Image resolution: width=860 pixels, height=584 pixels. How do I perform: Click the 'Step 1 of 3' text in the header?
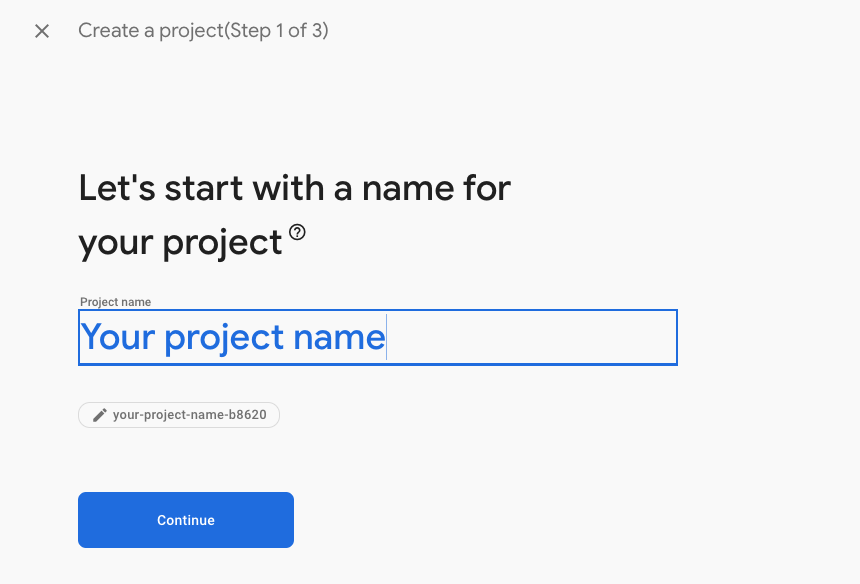point(276,31)
